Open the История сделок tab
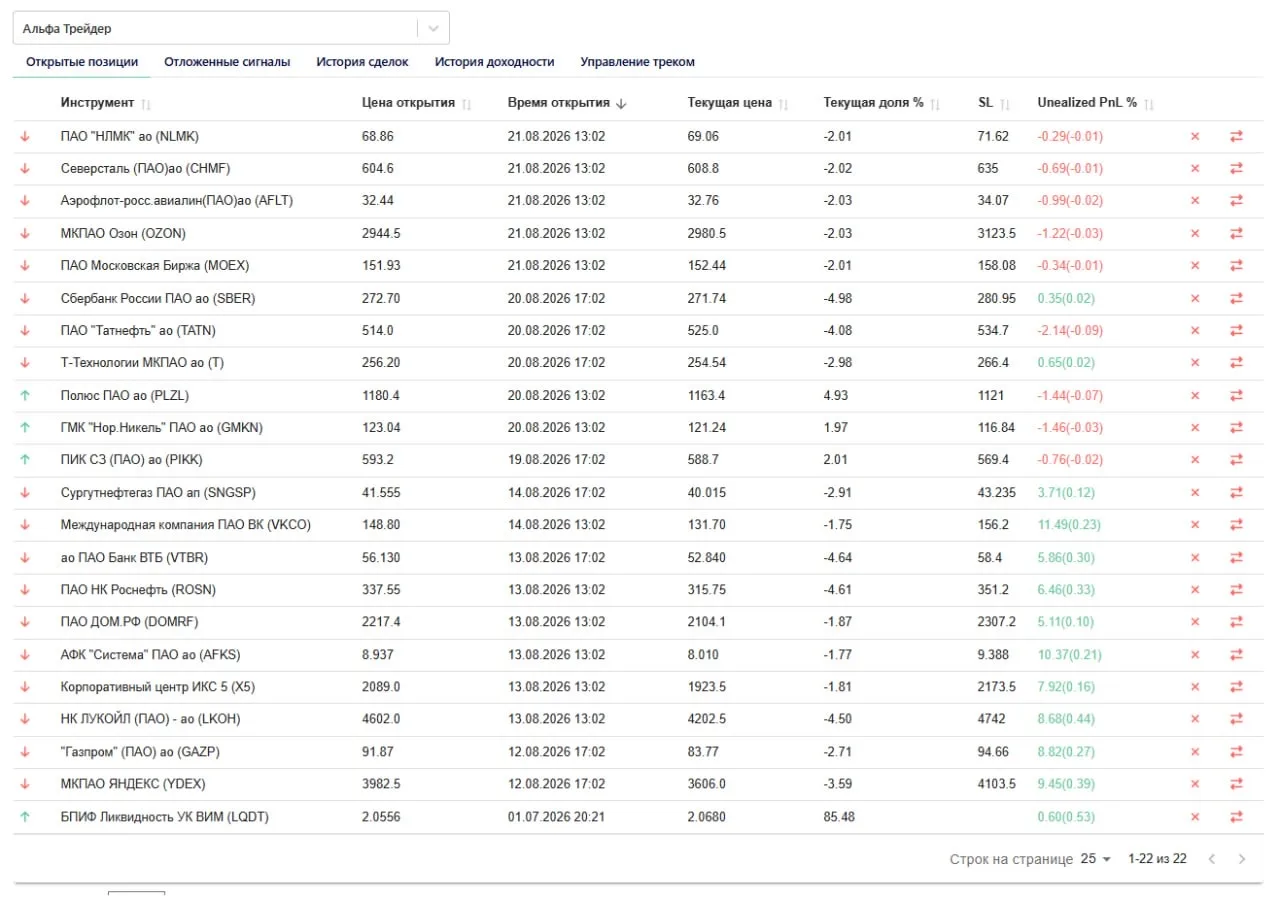This screenshot has width=1280, height=899. (362, 62)
